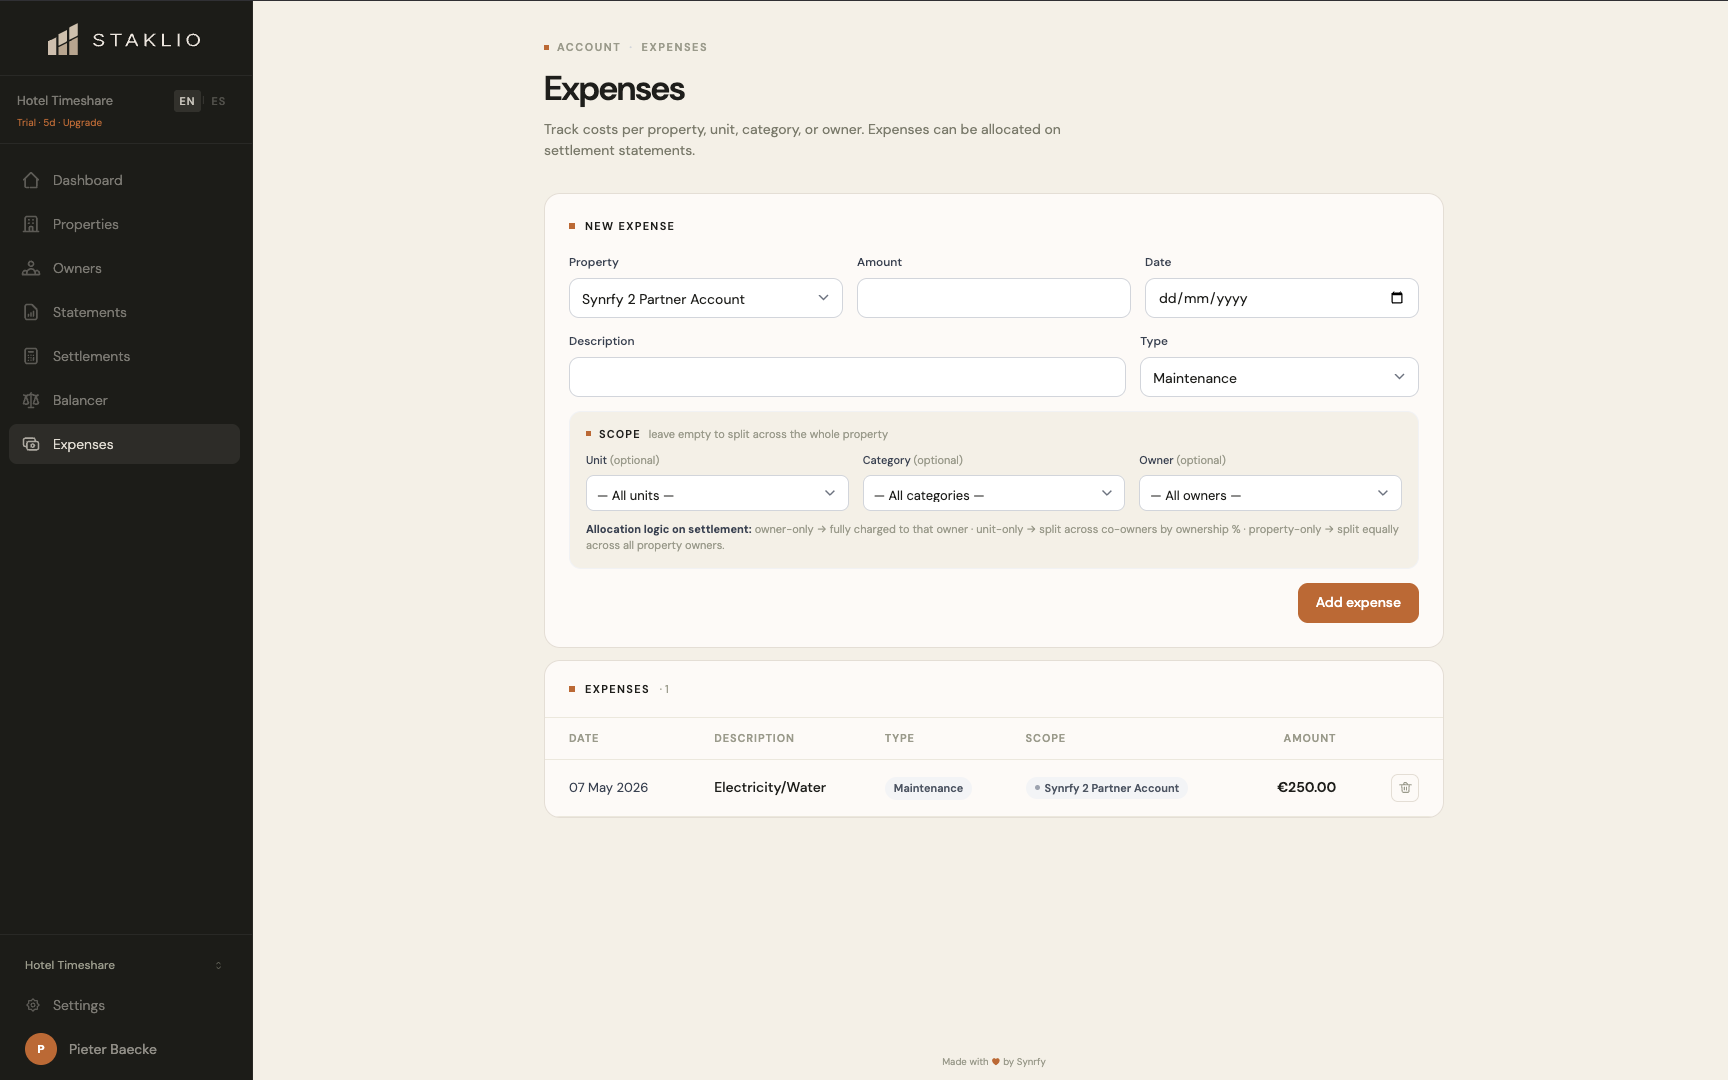Click the Expenses breadcrumb
This screenshot has height=1080, width=1728.
674,47
